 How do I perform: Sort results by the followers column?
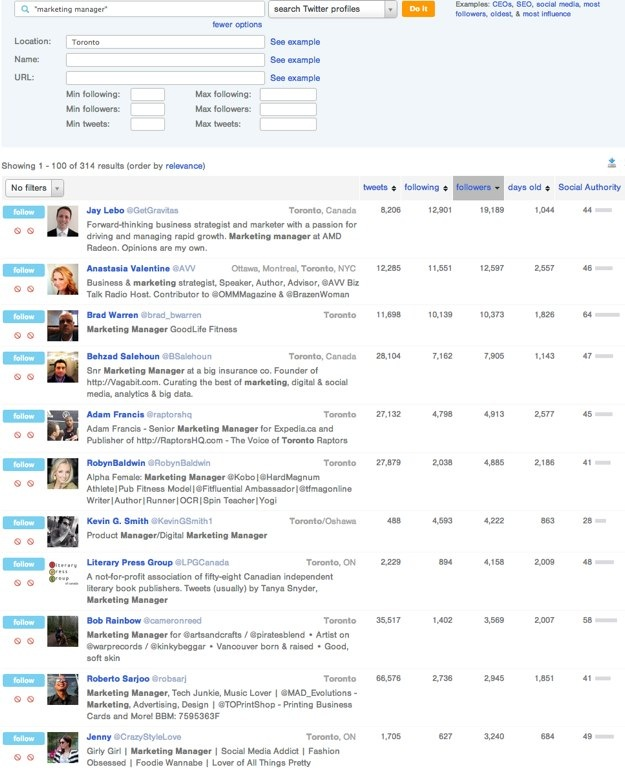tap(478, 187)
